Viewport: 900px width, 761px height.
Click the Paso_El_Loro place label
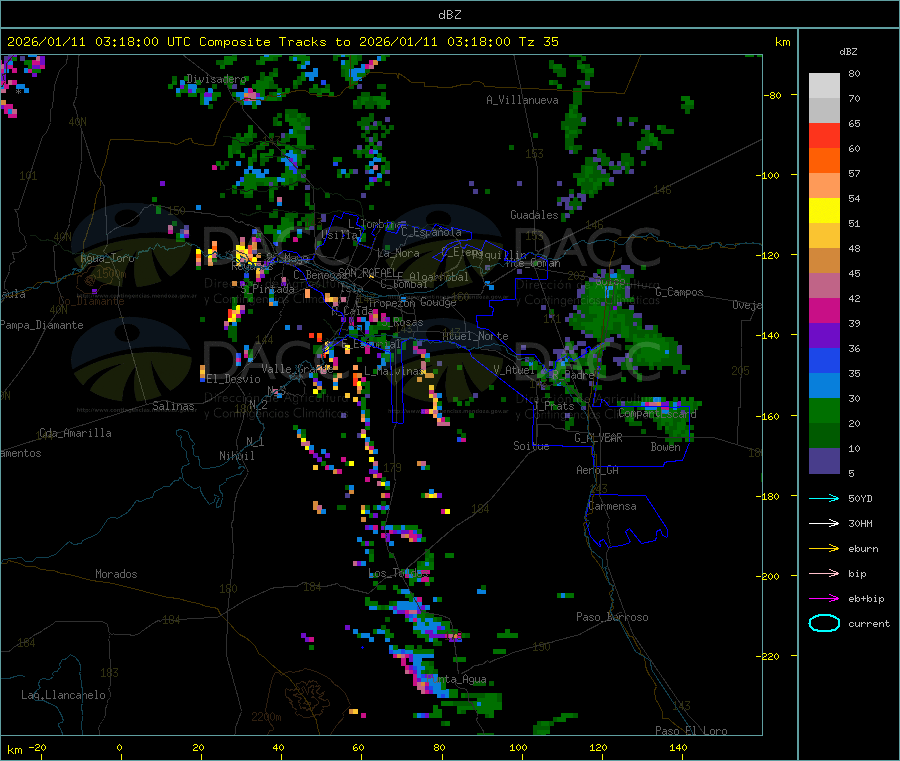click(x=691, y=731)
